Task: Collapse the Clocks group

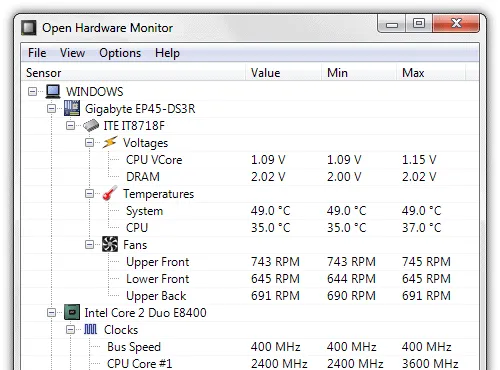Action: (x=70, y=330)
